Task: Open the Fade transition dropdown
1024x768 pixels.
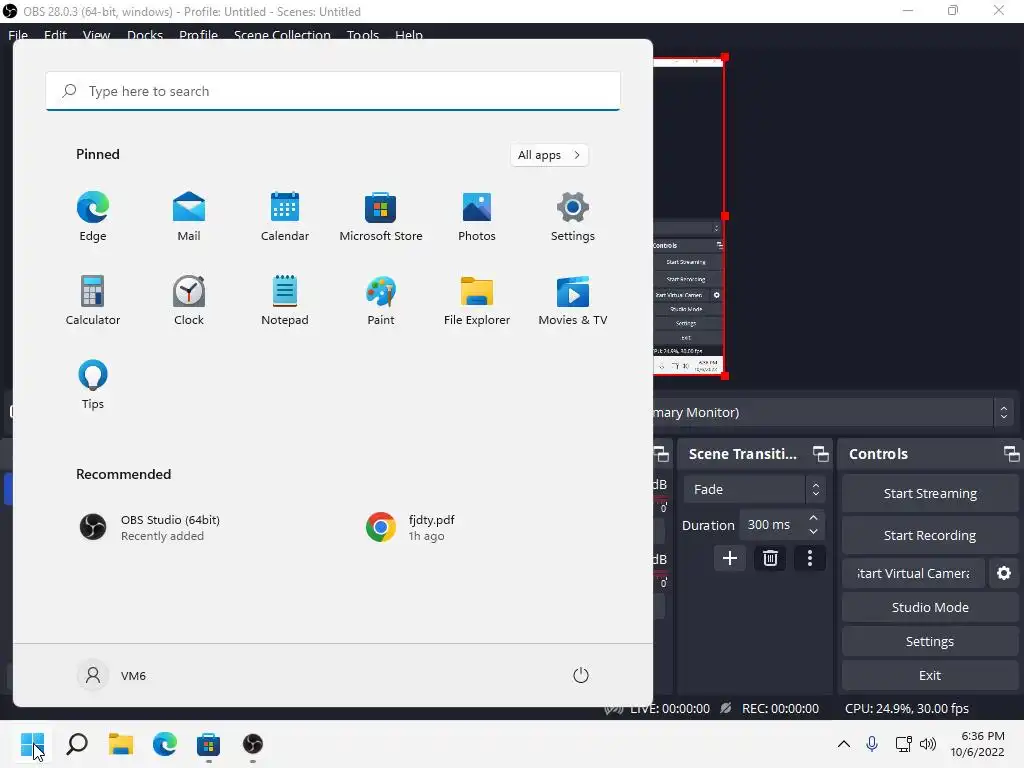Action: [754, 489]
